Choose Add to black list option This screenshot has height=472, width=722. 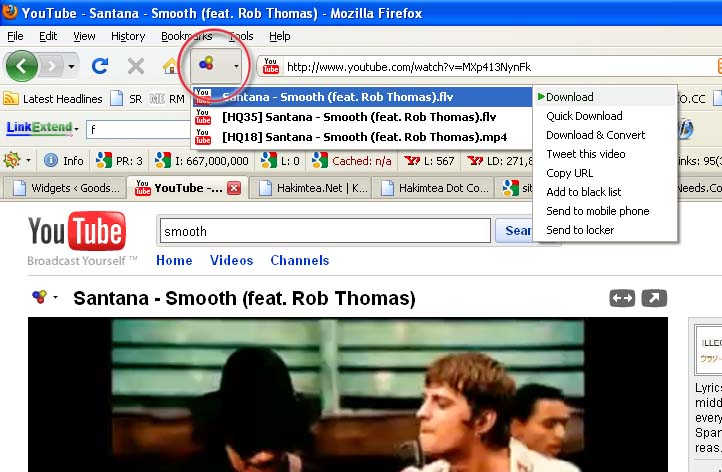(605, 192)
